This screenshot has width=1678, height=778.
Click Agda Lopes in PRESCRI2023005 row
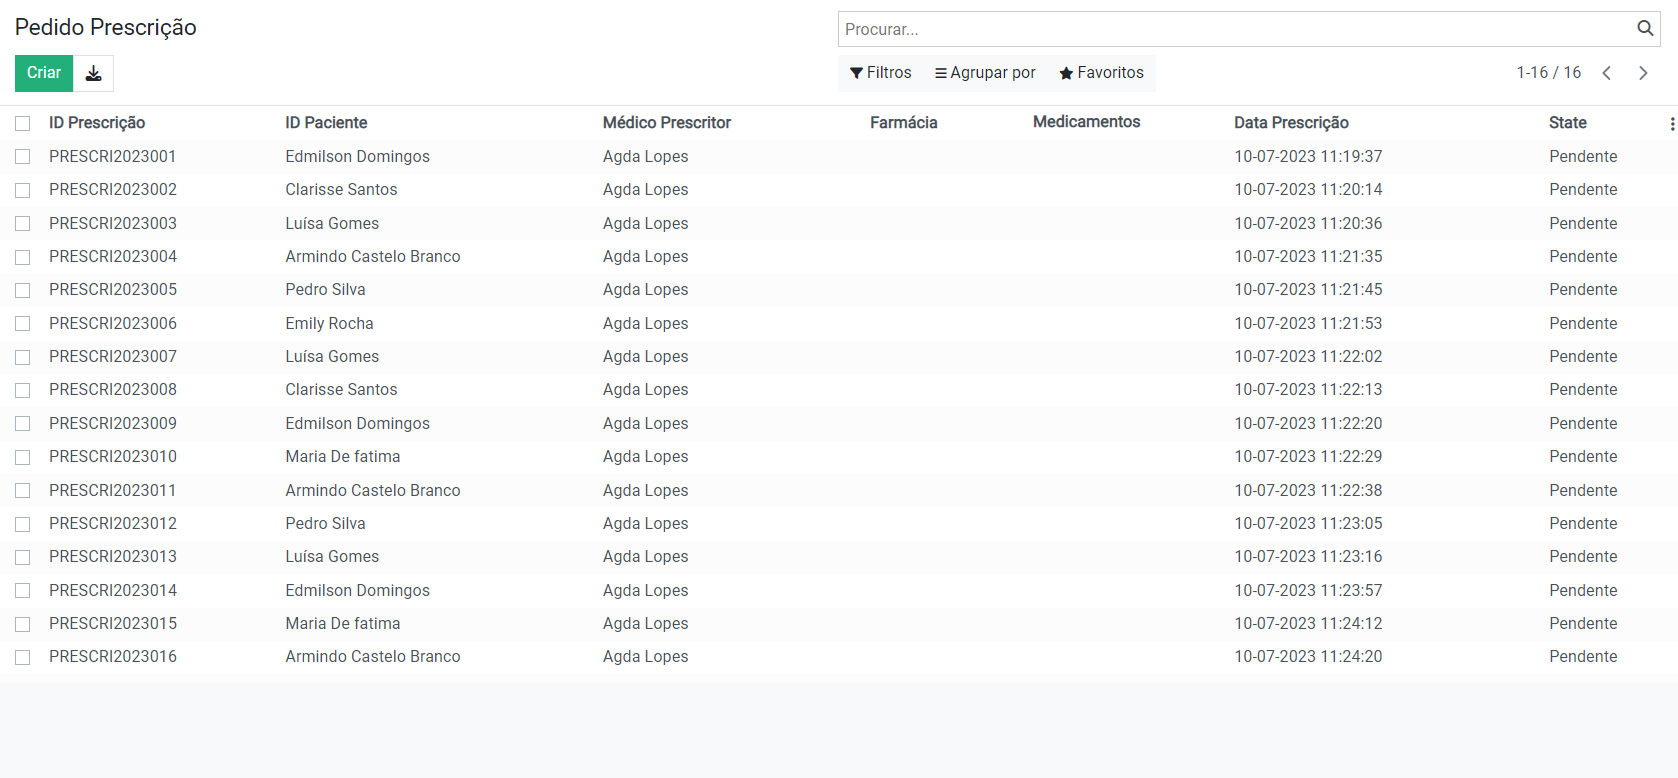(645, 289)
